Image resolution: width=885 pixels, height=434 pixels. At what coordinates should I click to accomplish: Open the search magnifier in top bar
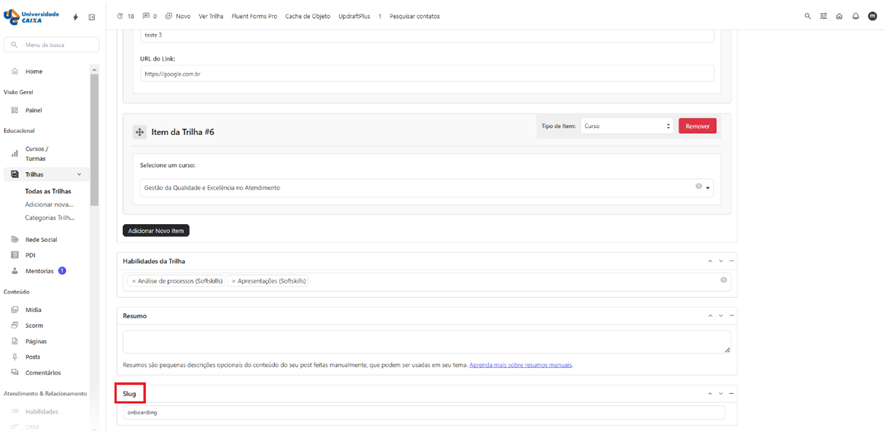(x=808, y=16)
